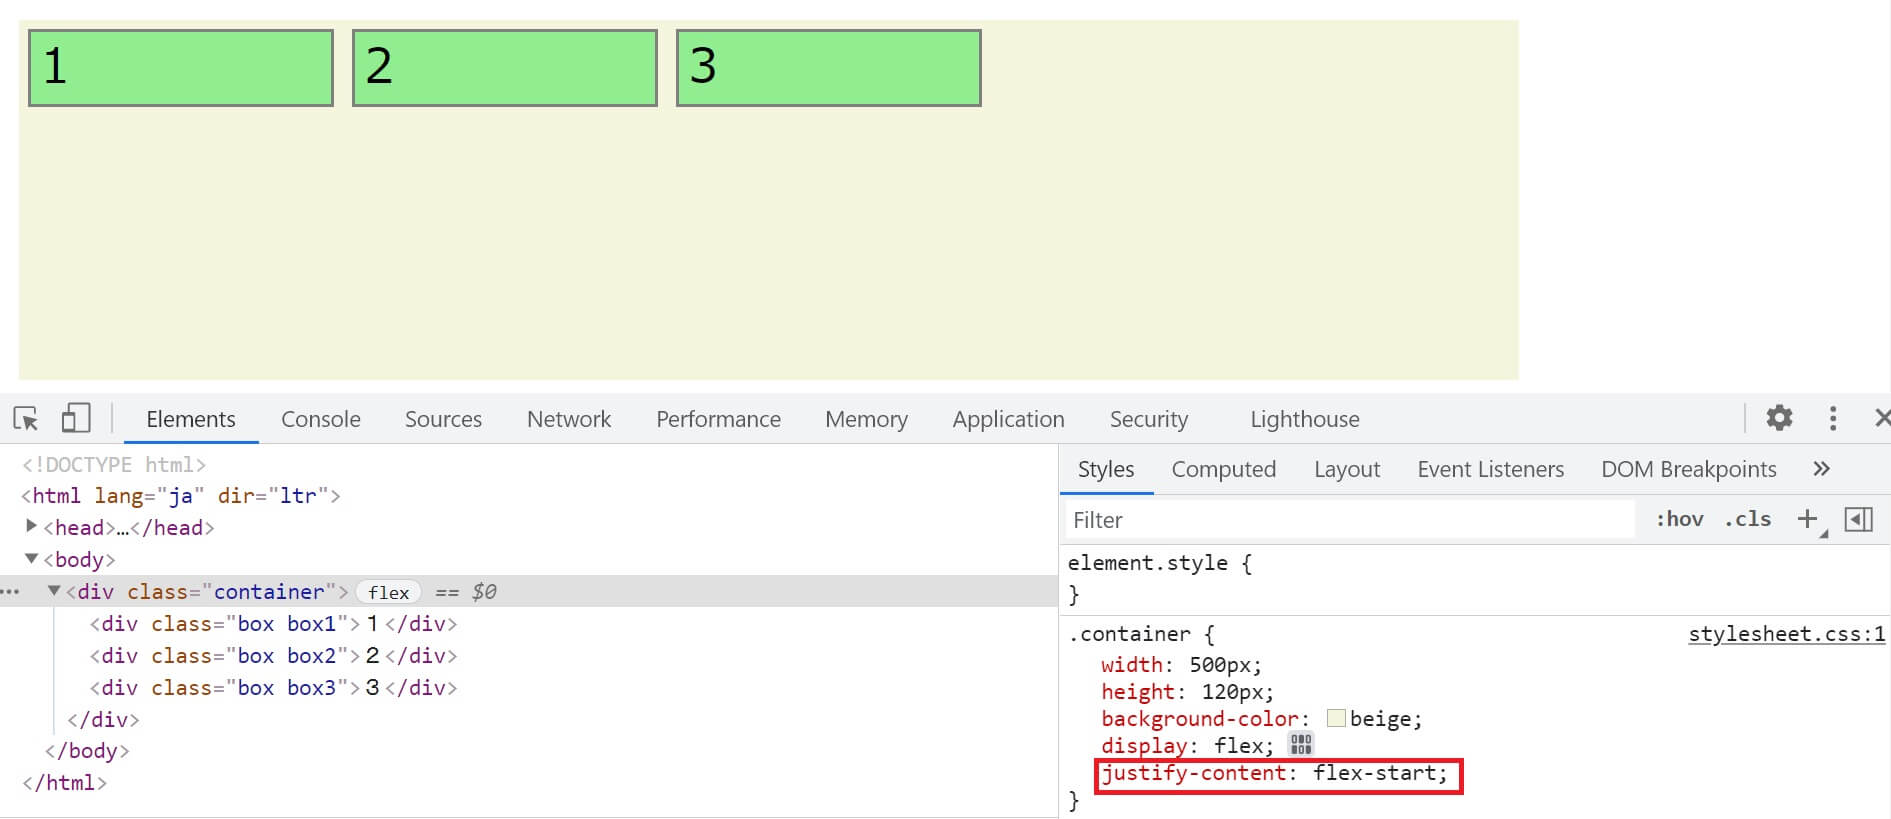Open the flexbox editor icon beside display
Screen dimensions: 1891x819
coord(1301,744)
